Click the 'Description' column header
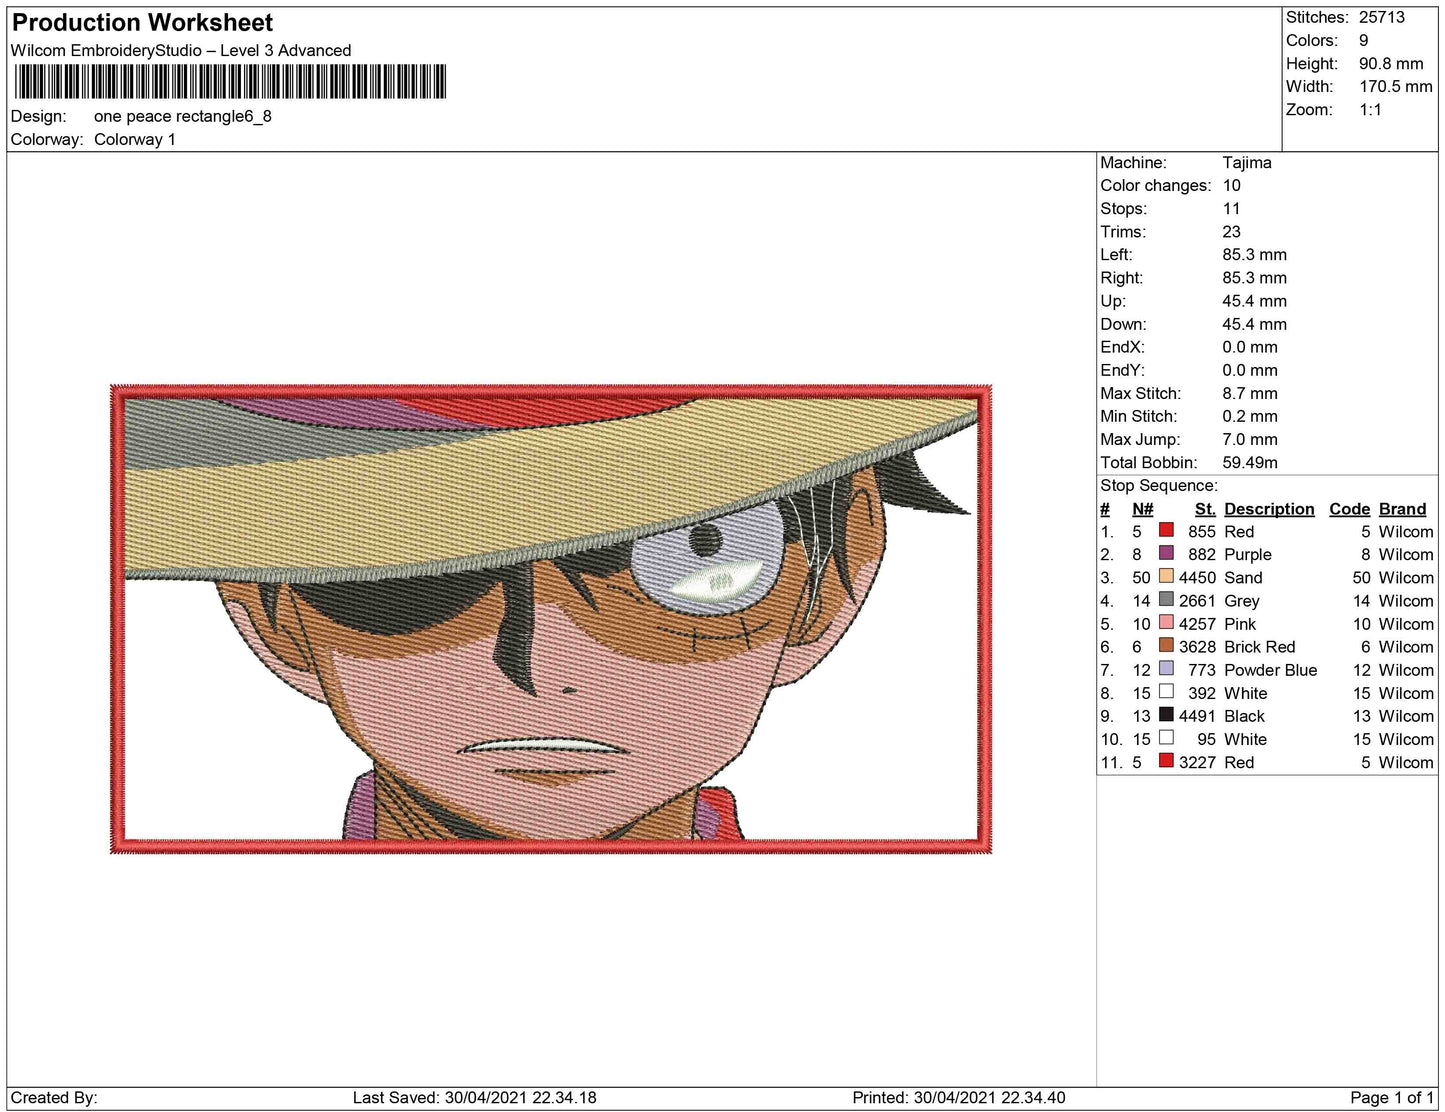The width and height of the screenshot is (1445, 1112). pyautogui.click(x=1269, y=508)
